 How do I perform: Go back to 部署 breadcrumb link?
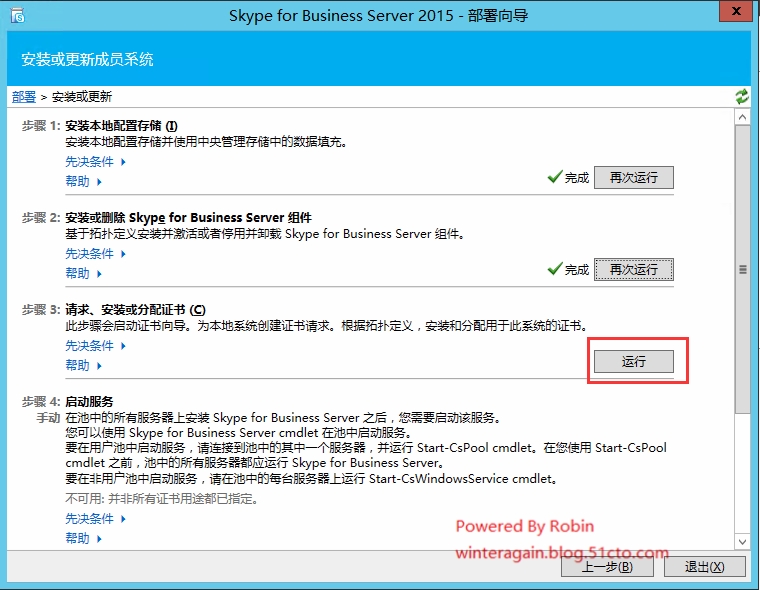coord(24,96)
